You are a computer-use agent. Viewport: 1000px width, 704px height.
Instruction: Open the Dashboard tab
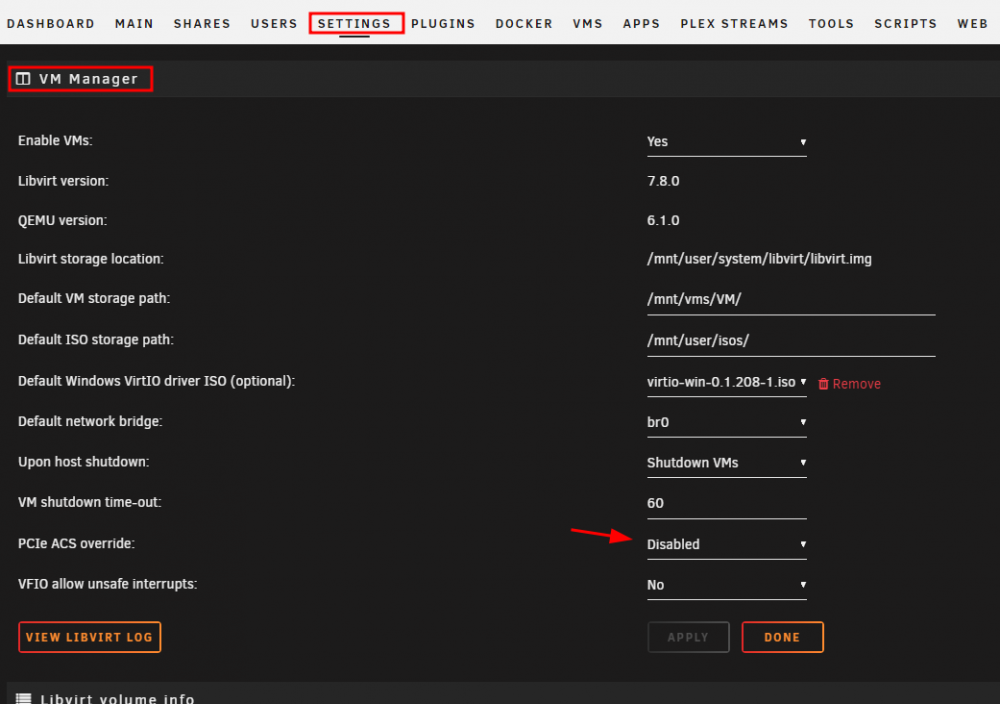point(50,24)
